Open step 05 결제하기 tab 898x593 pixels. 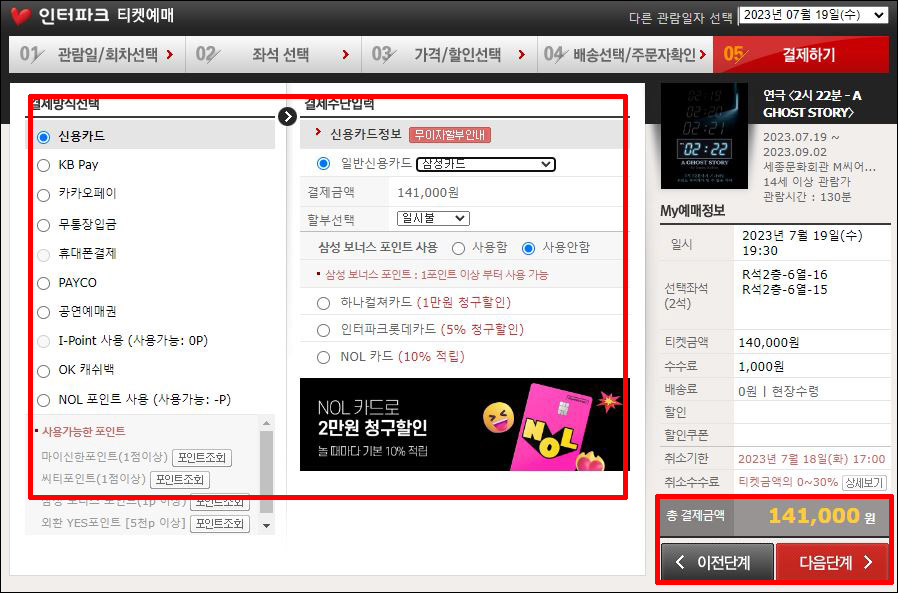801,54
